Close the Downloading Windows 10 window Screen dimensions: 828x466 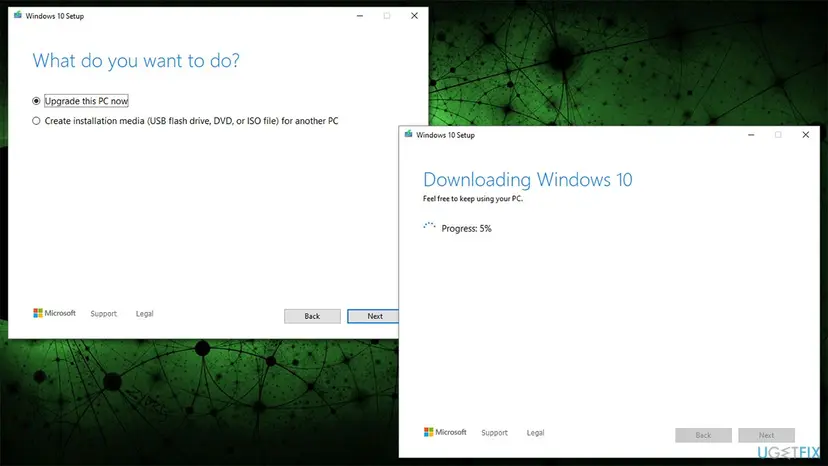point(806,135)
